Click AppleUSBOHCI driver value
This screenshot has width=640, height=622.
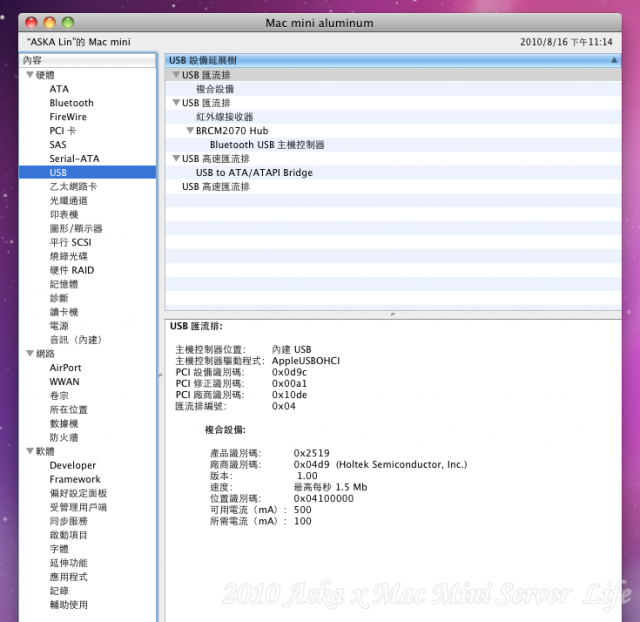(306, 361)
